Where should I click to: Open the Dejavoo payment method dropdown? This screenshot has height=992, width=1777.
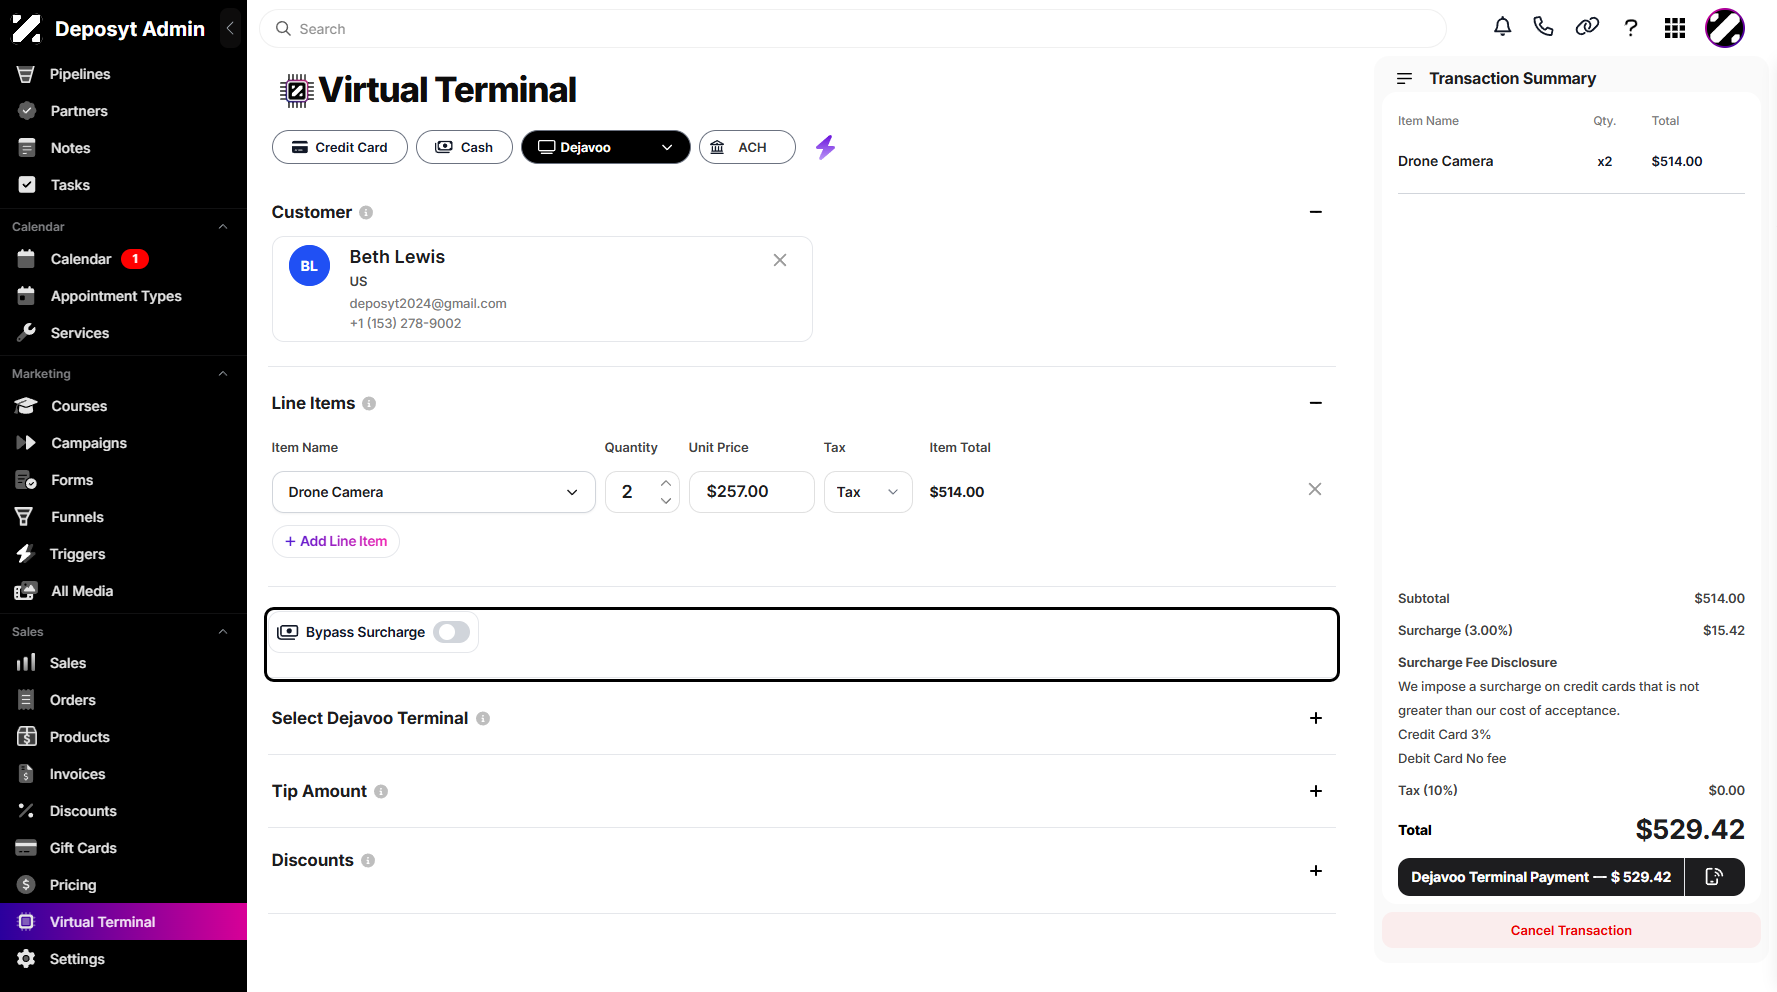pyautogui.click(x=605, y=147)
